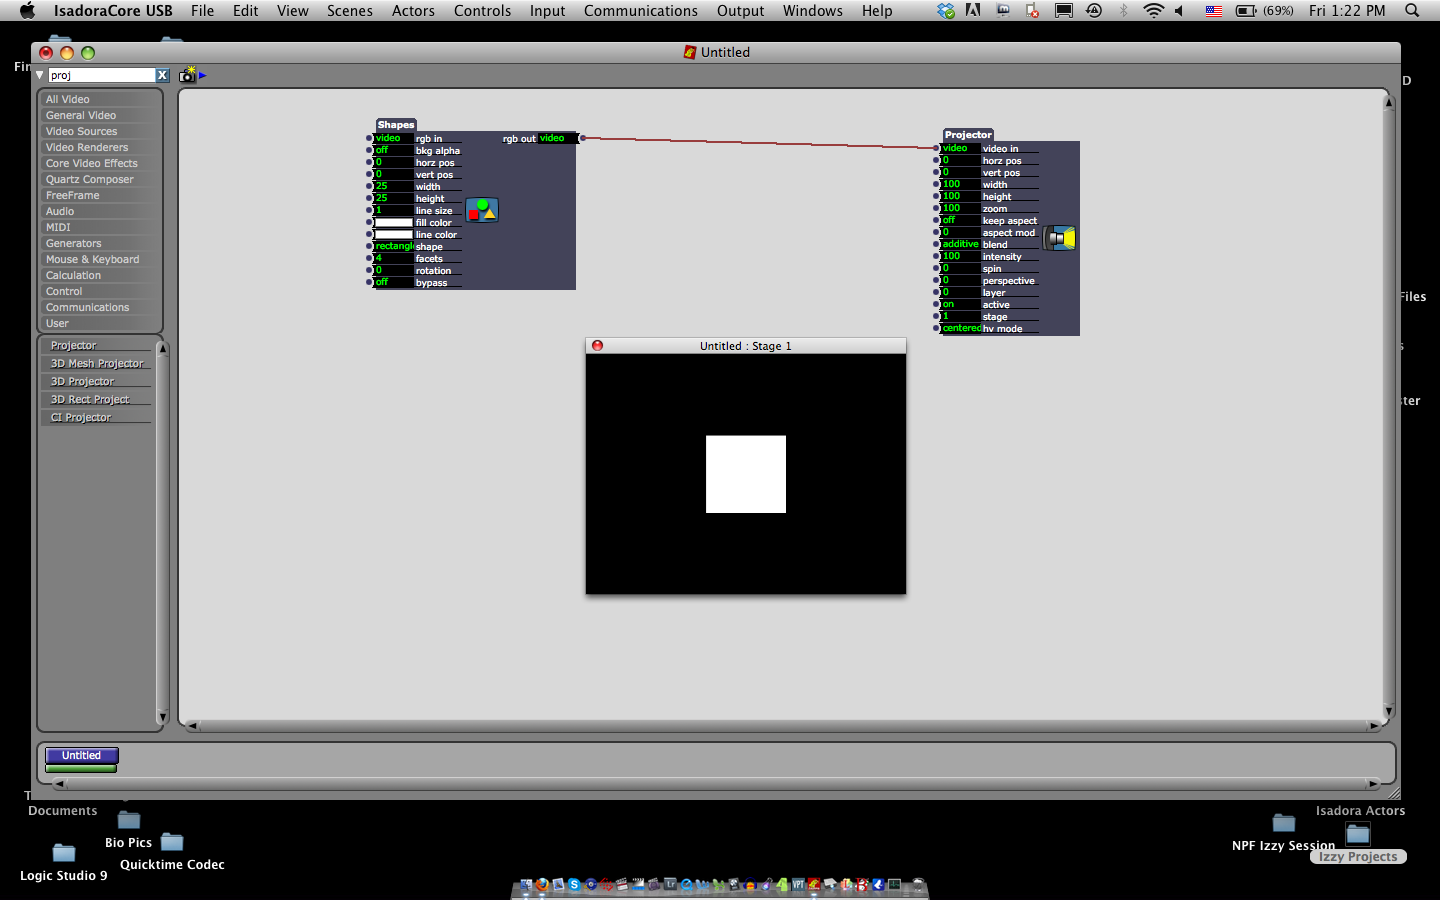Click the display mirroring icon in menu bar
1440x900 pixels.
click(x=1064, y=11)
